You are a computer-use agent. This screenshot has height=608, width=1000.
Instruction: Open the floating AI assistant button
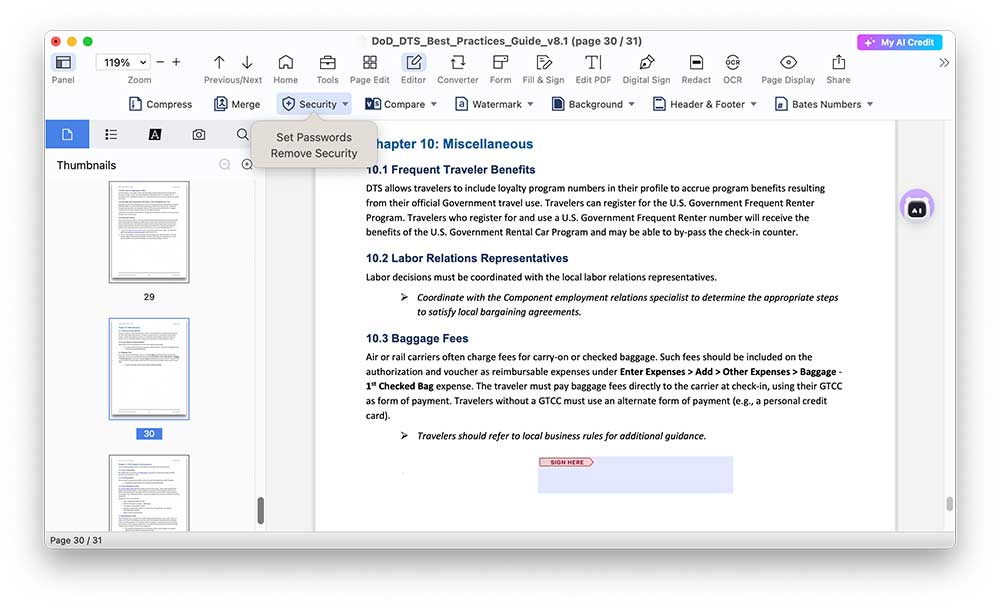click(x=916, y=207)
